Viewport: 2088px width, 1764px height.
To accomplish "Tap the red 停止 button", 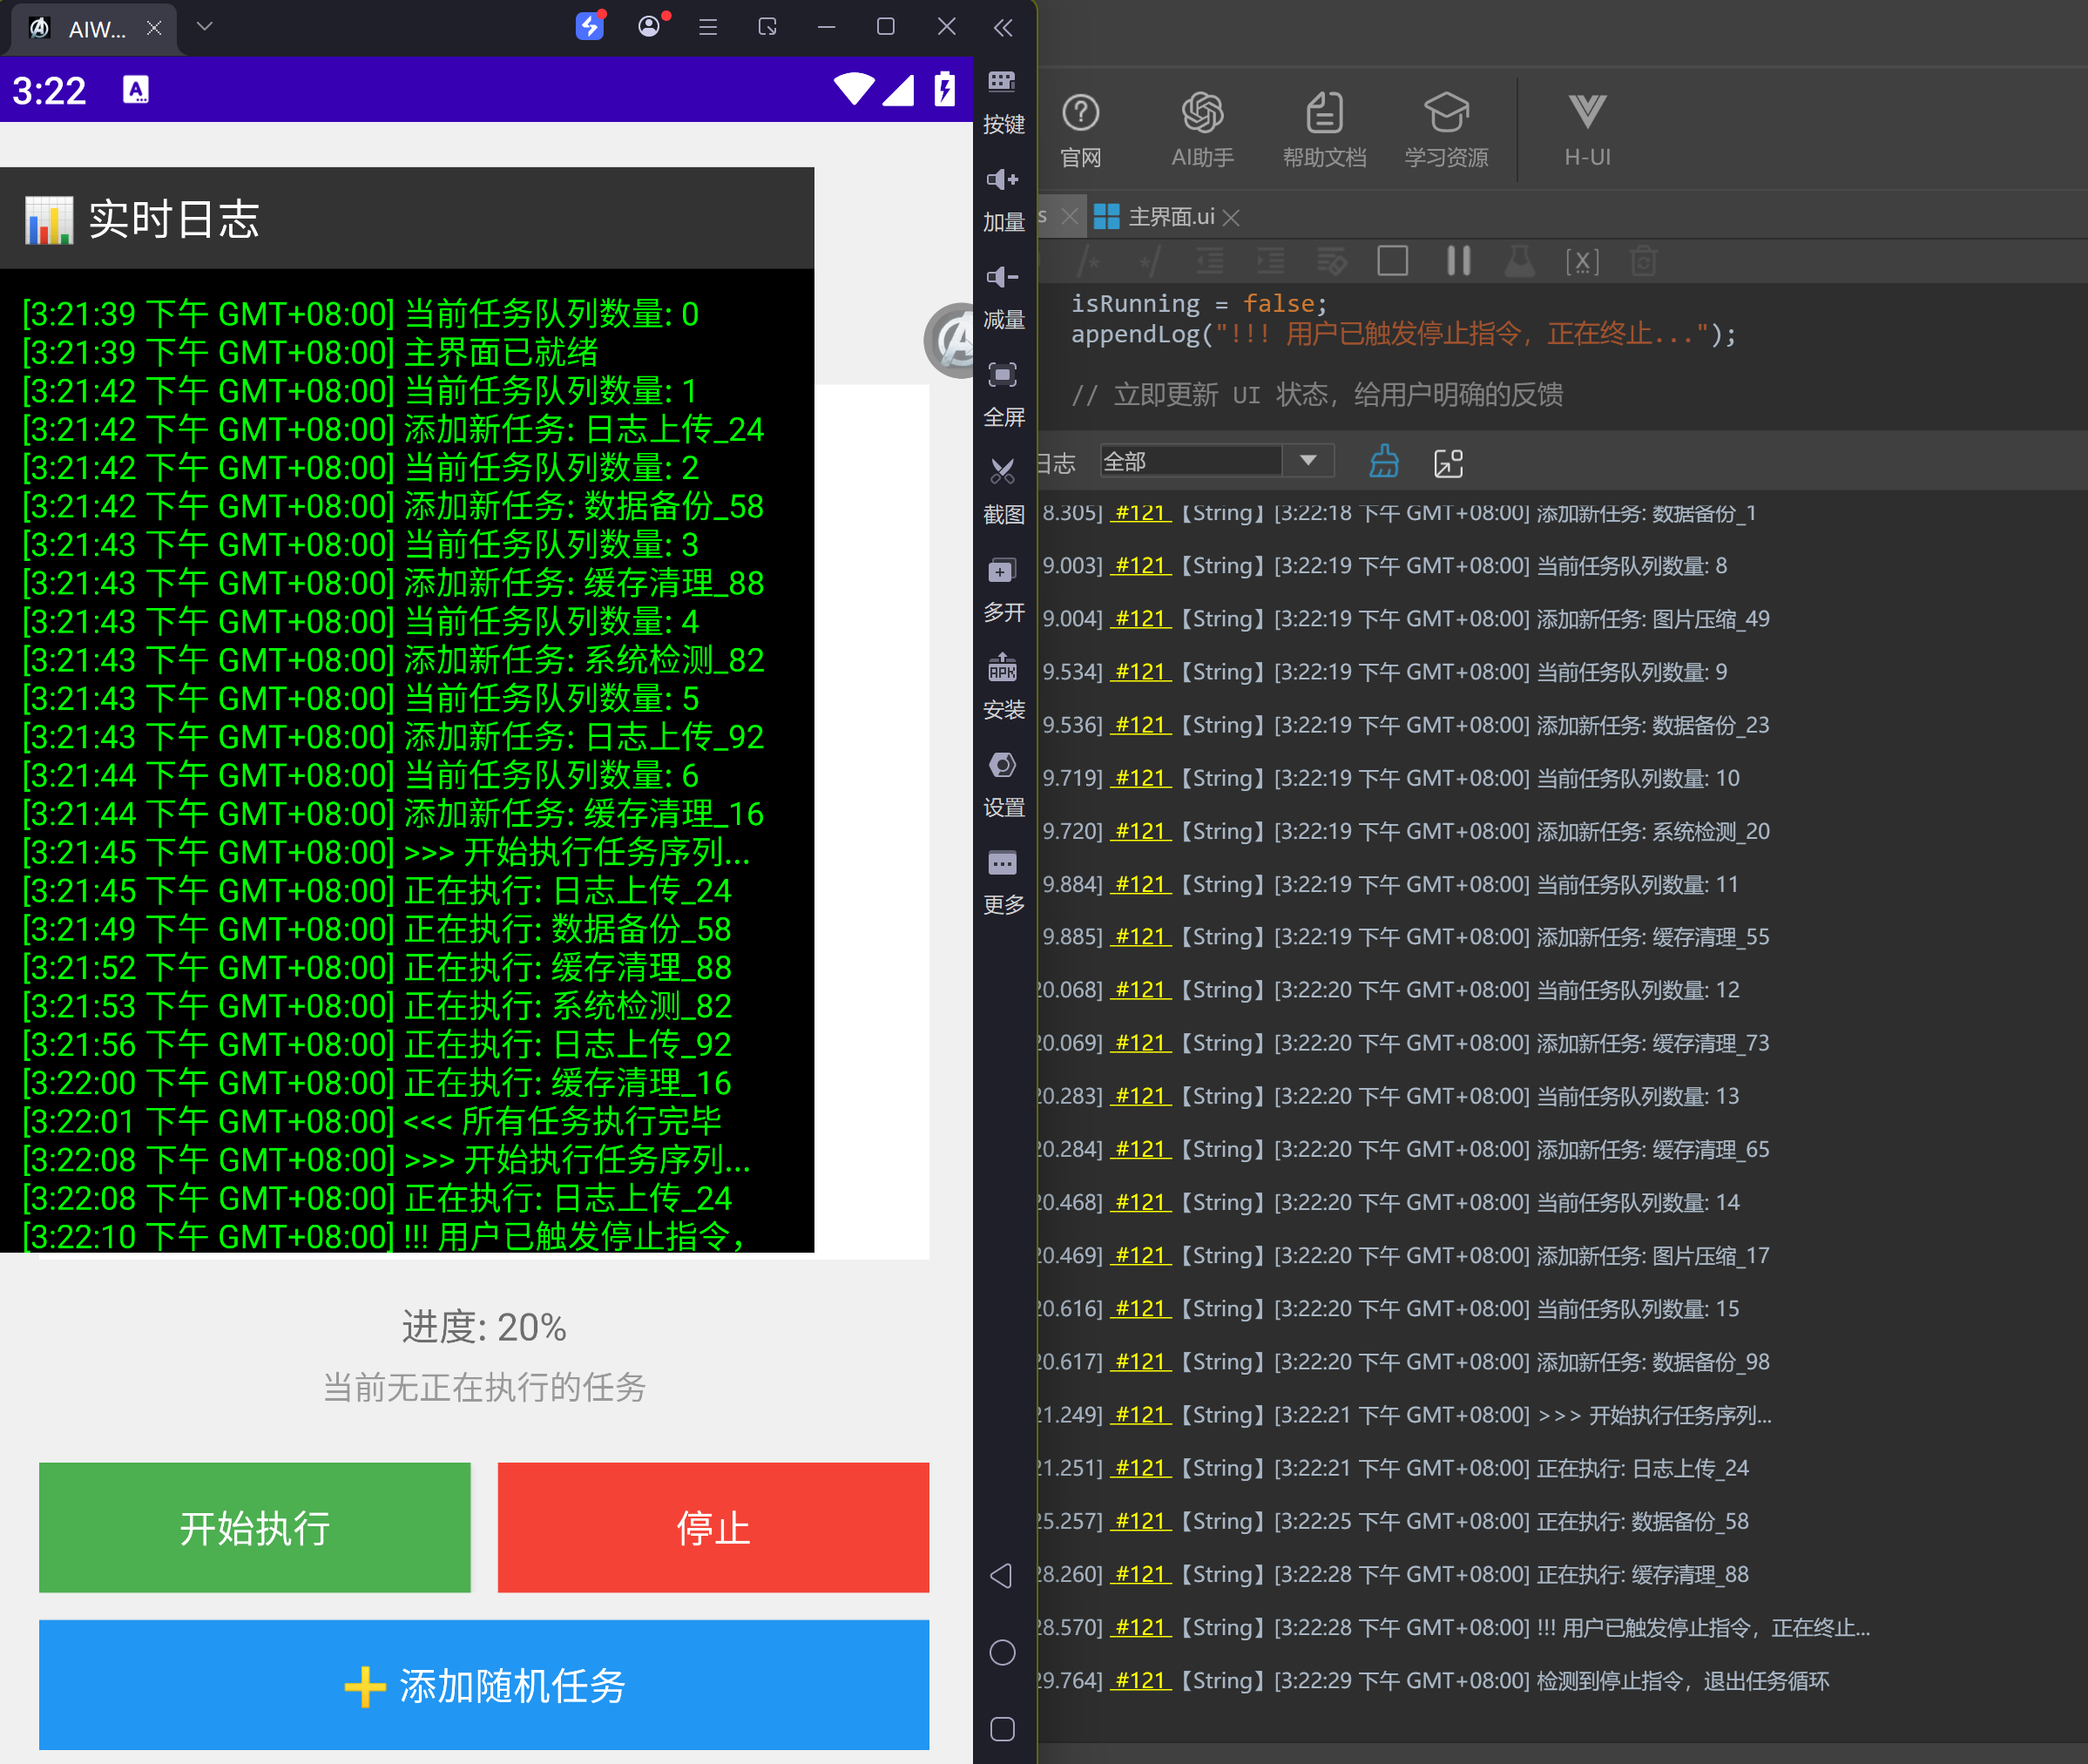I will click(x=713, y=1527).
